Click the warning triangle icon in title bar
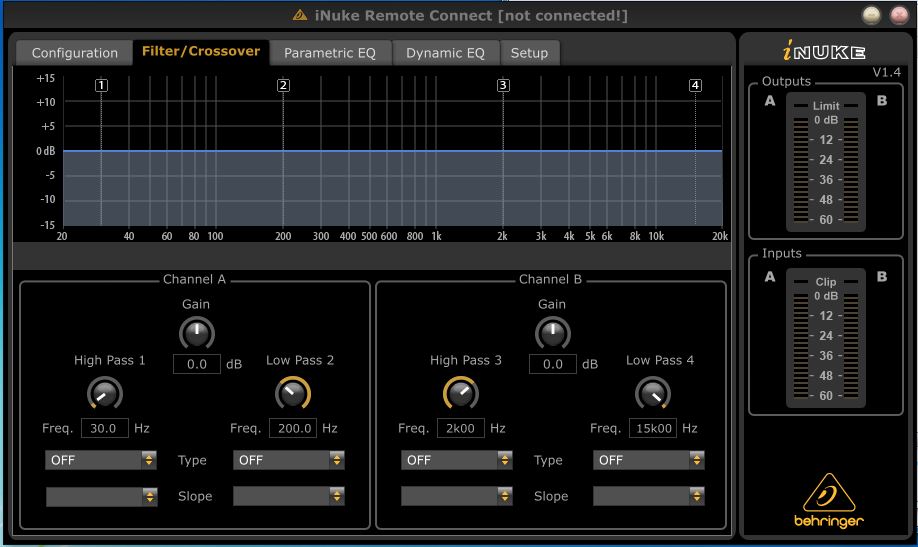This screenshot has height=547, width=918. point(300,15)
